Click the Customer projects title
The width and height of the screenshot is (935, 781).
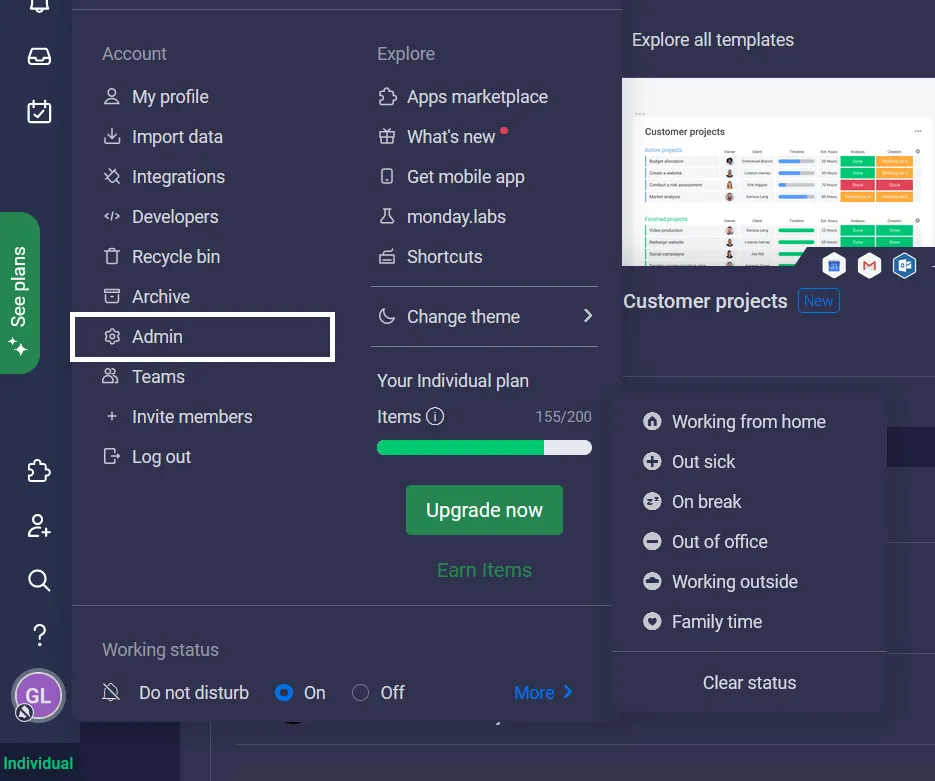[705, 301]
